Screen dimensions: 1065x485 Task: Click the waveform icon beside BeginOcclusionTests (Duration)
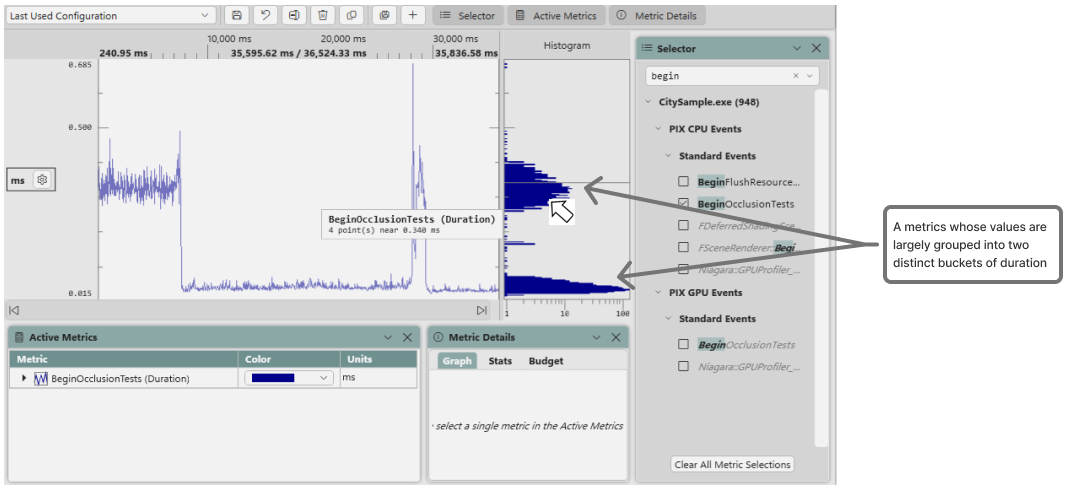41,378
